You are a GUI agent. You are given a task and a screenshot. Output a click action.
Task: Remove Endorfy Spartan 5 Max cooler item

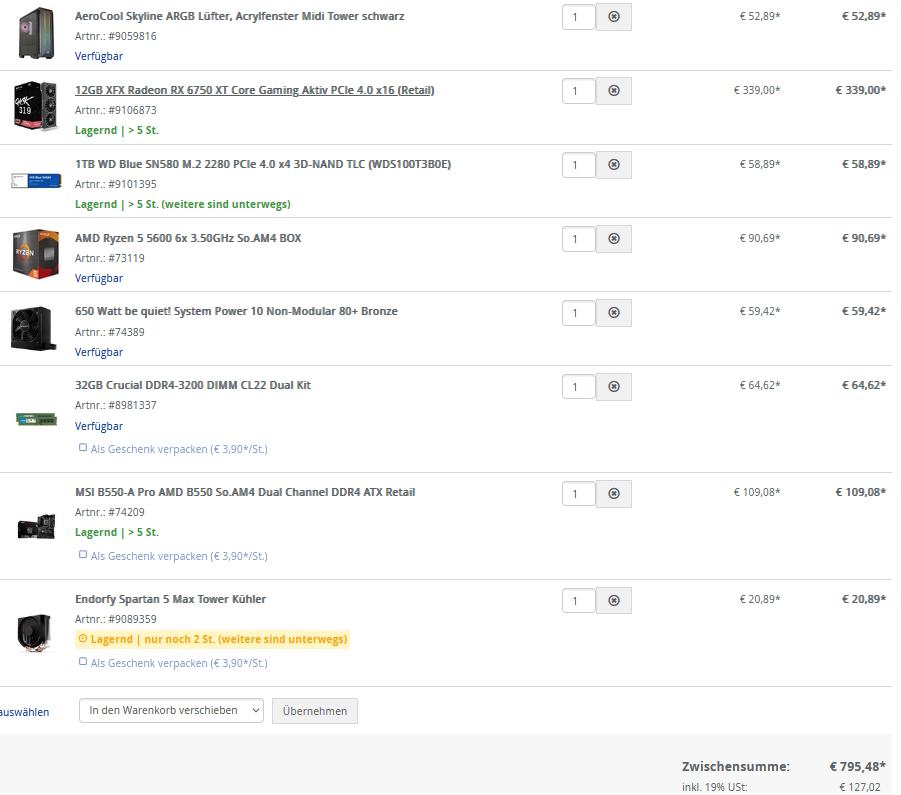[614, 601]
